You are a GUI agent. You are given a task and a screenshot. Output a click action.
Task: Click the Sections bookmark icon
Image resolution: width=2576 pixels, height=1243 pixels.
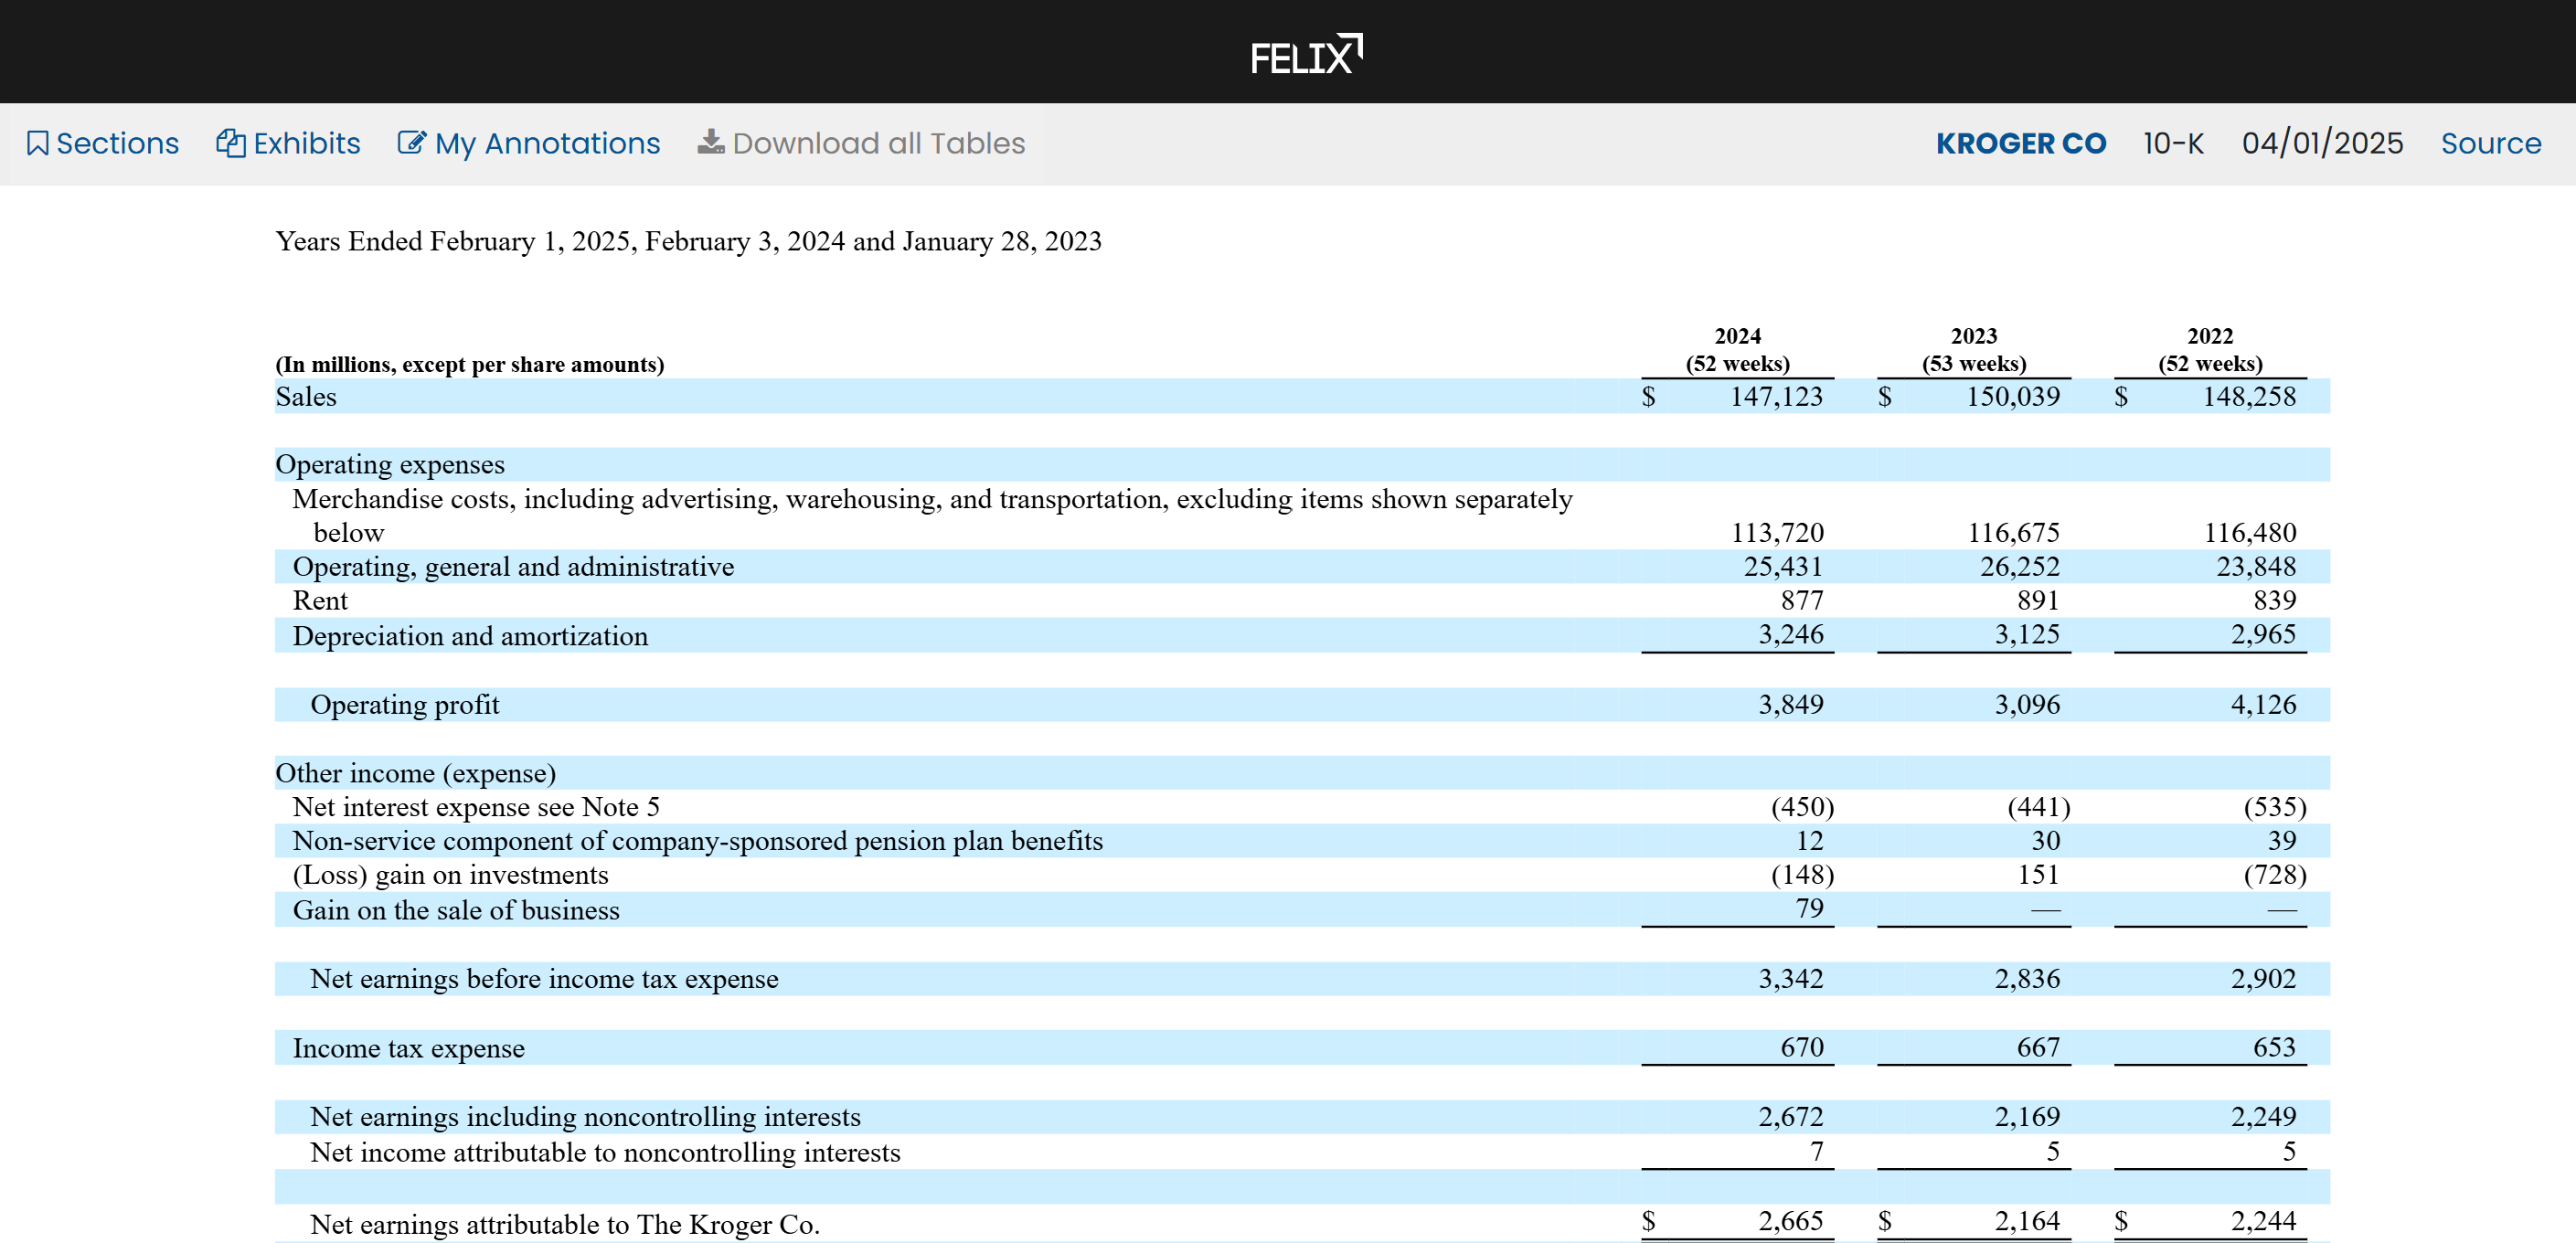[37, 144]
